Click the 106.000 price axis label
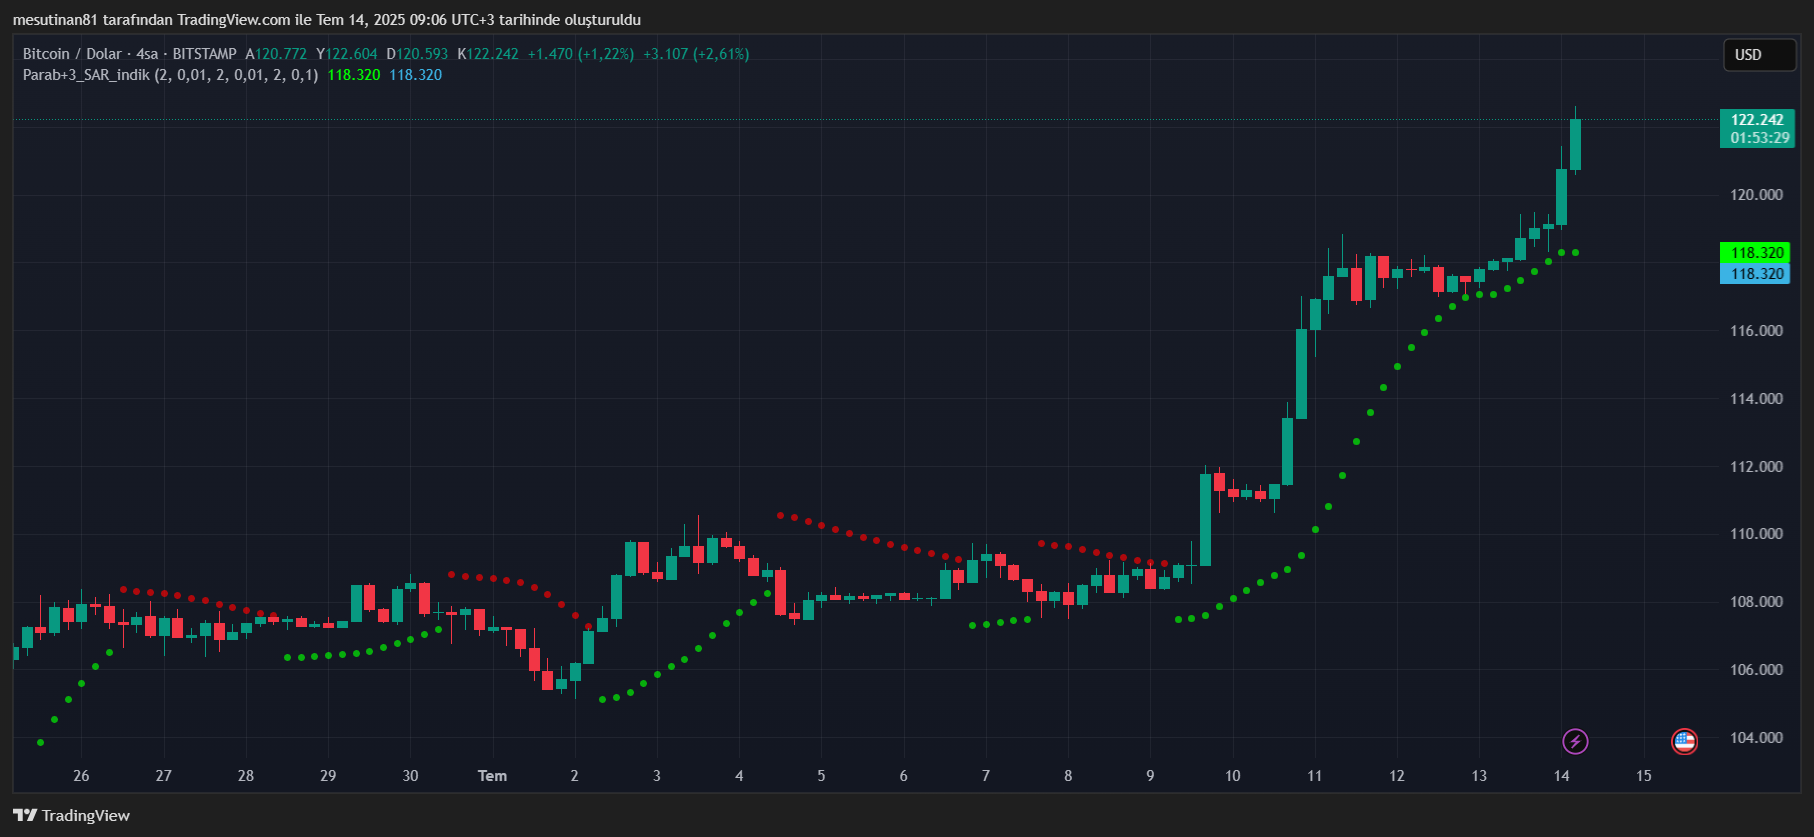 1756,670
